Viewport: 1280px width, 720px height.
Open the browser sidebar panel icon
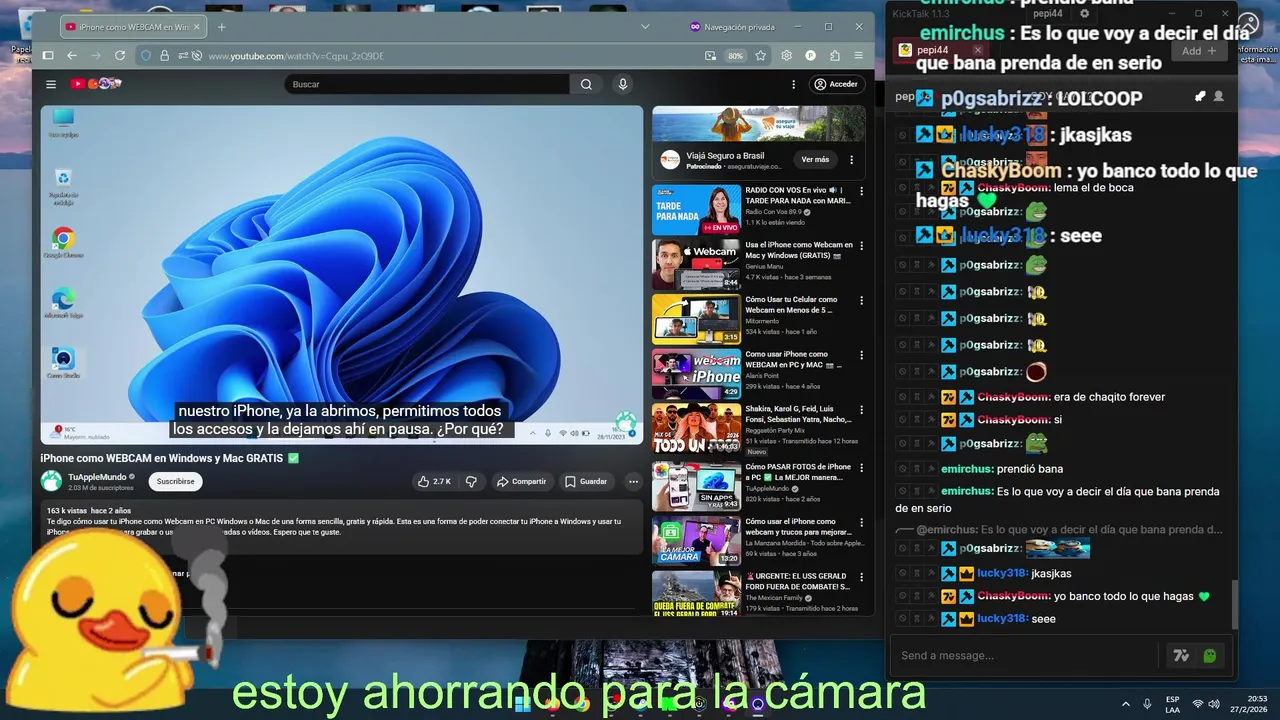pos(47,56)
